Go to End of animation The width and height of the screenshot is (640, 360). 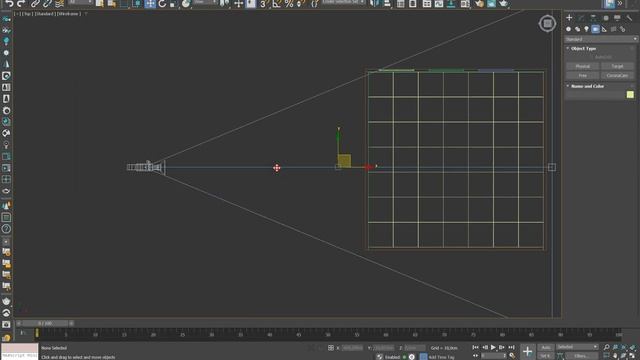tap(511, 347)
